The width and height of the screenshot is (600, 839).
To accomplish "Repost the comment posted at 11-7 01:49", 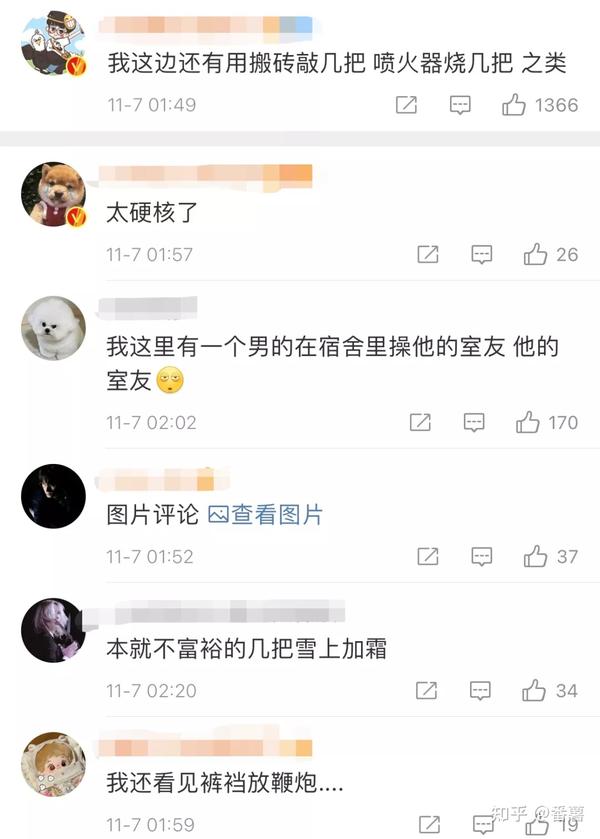I will tap(406, 105).
